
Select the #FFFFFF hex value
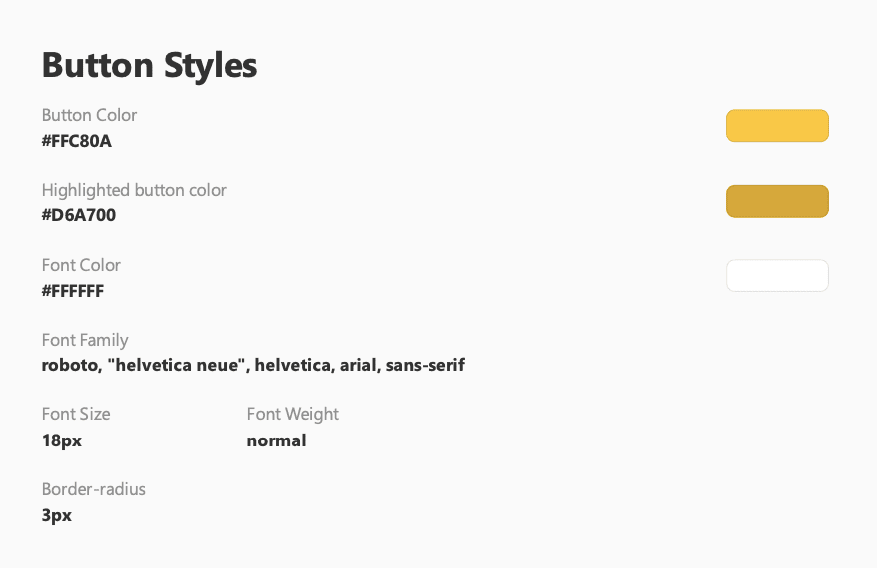pos(73,291)
